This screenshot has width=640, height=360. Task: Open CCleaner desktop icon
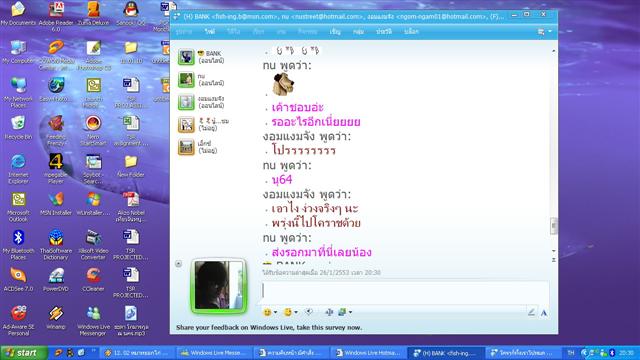[93, 280]
